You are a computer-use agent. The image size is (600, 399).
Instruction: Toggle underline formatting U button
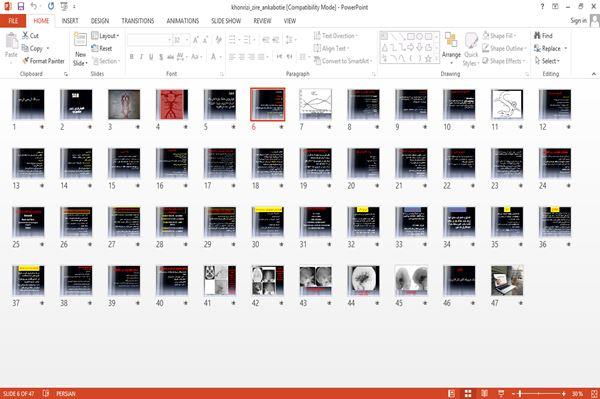tap(151, 57)
